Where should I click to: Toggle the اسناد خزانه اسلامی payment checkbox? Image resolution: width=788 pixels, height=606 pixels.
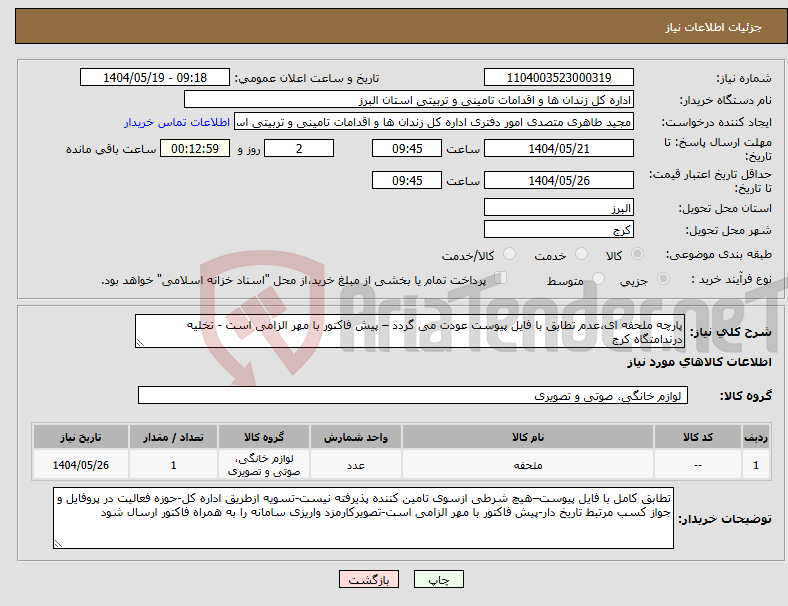501,278
